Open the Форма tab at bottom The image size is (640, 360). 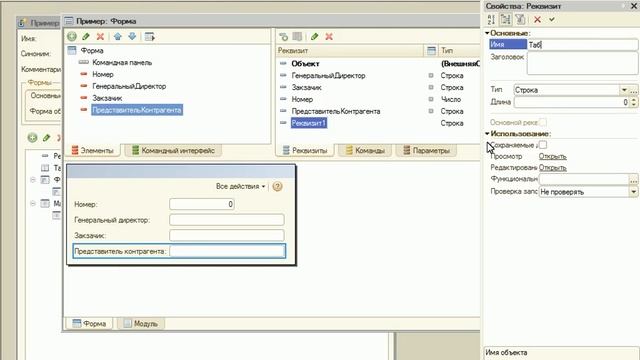89,324
